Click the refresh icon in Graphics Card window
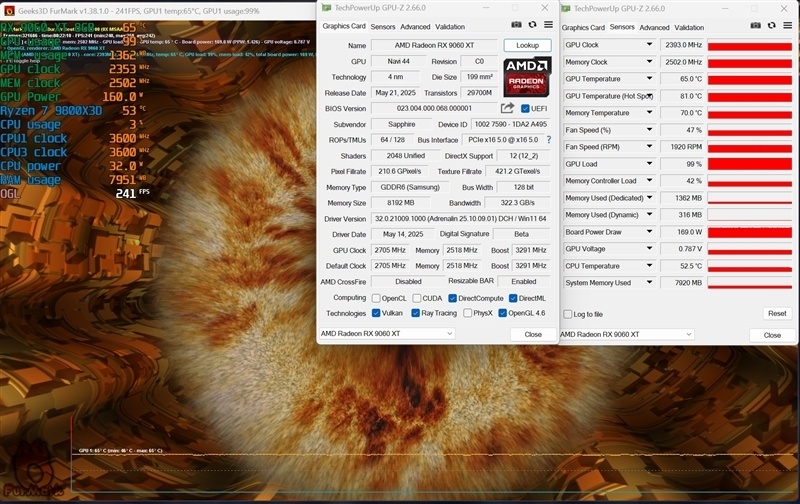The image size is (800, 504). click(532, 24)
